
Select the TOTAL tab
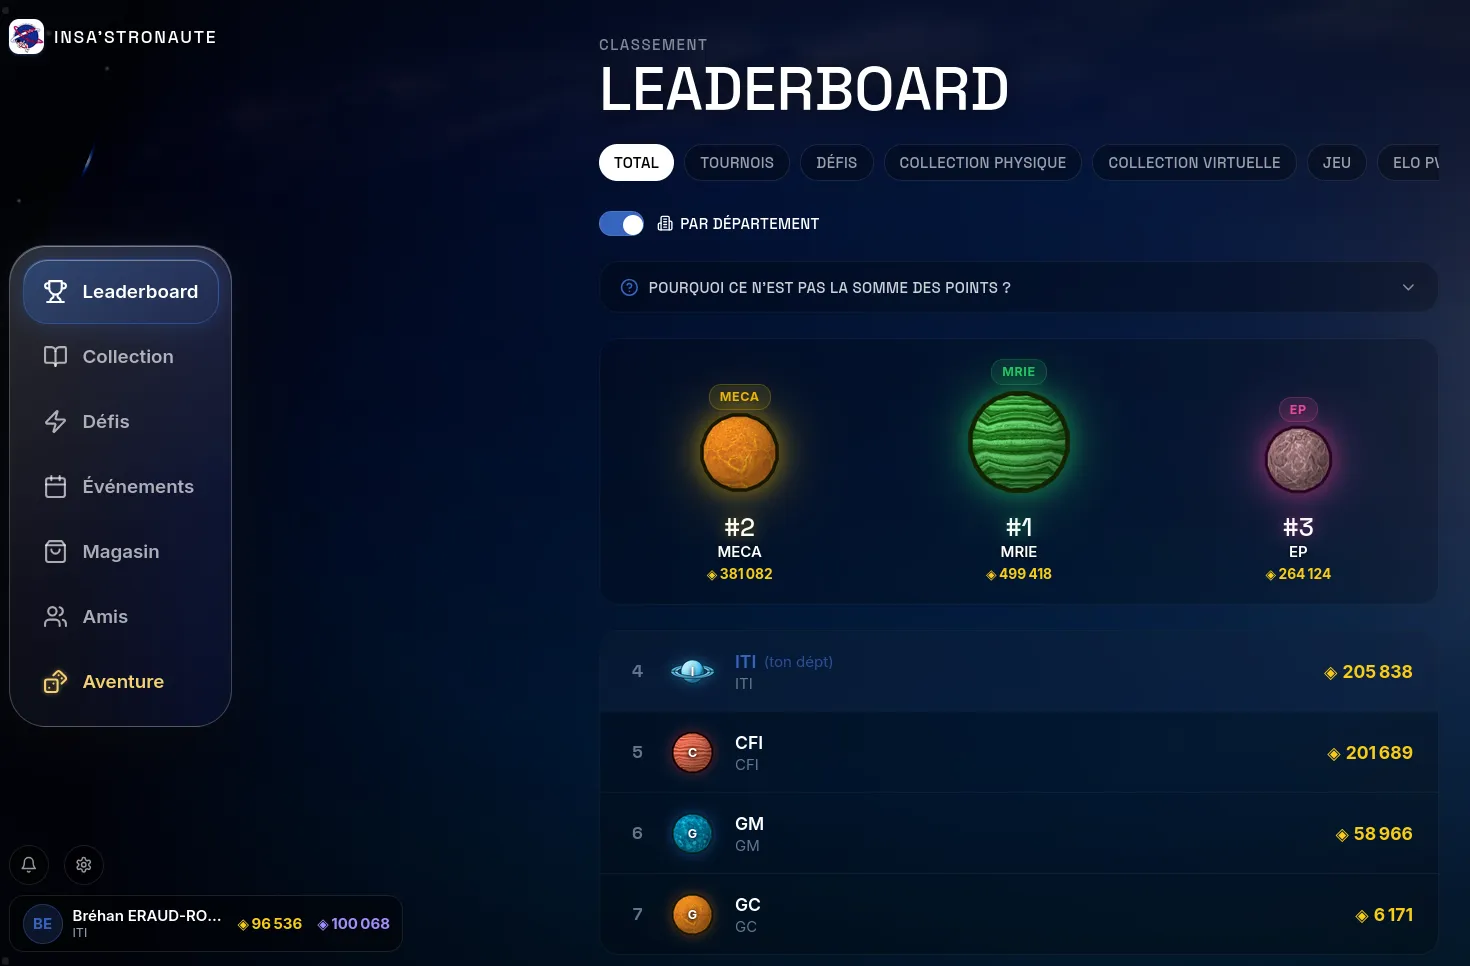coord(636,163)
